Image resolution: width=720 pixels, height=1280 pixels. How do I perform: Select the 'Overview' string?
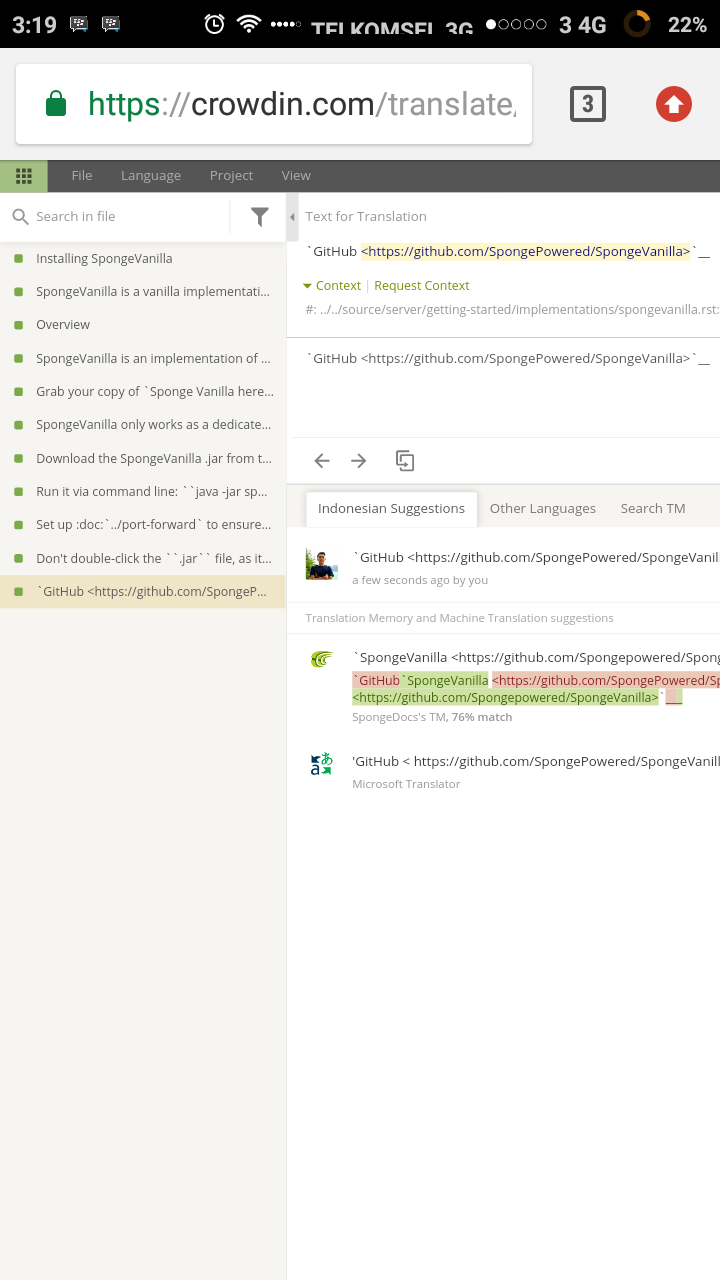(x=143, y=324)
